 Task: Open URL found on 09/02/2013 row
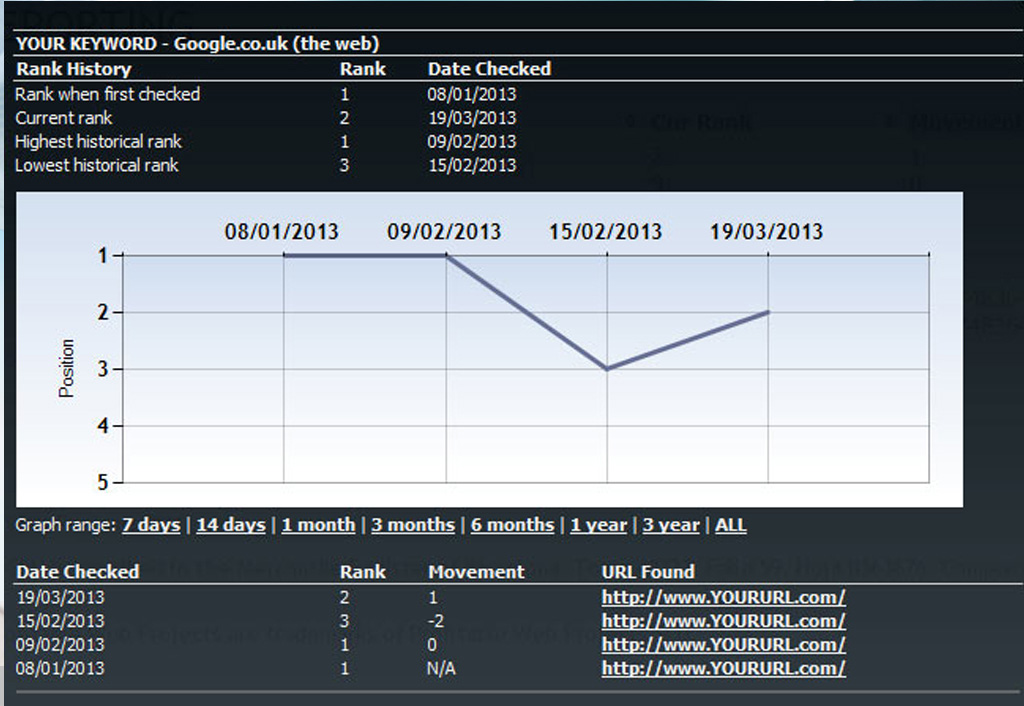pos(723,645)
